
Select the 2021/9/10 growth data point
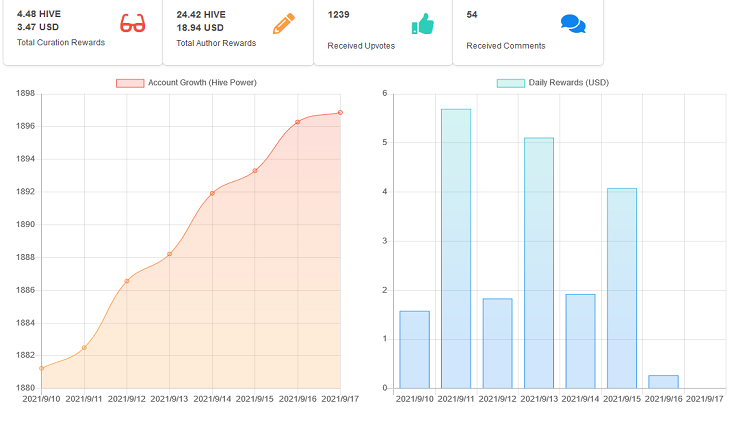[x=42, y=368]
